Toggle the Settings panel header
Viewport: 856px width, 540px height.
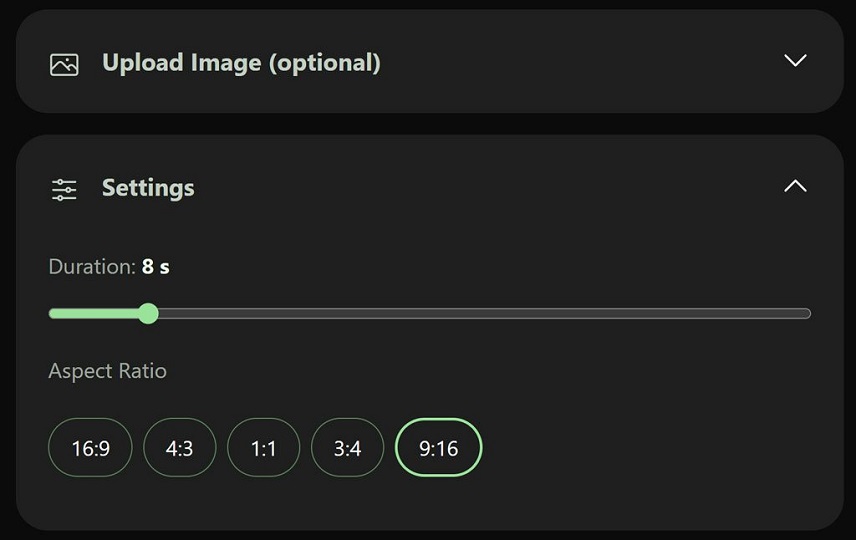click(430, 187)
